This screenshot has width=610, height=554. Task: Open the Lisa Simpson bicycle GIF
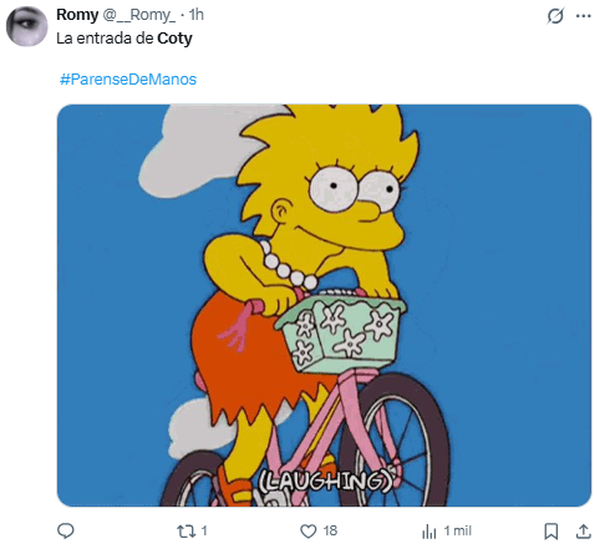323,300
